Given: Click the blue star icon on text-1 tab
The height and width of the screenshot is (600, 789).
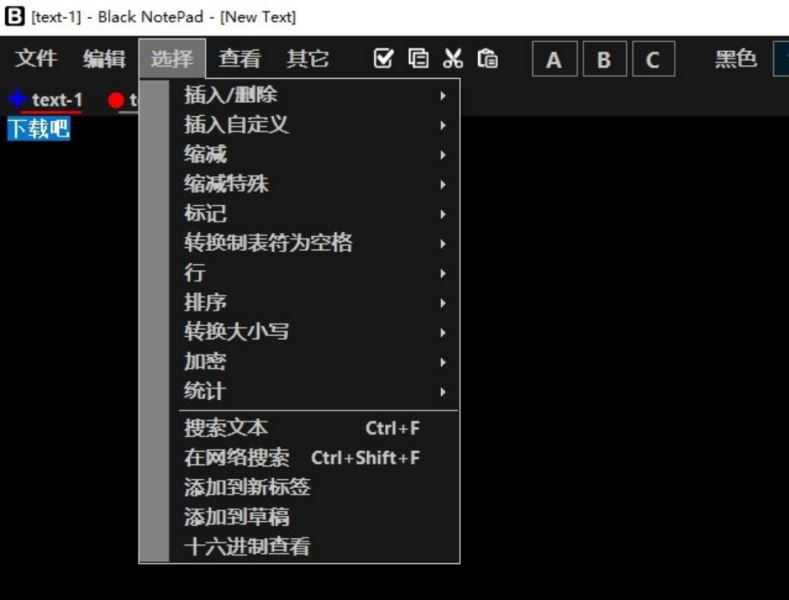Looking at the screenshot, I should click(17, 99).
